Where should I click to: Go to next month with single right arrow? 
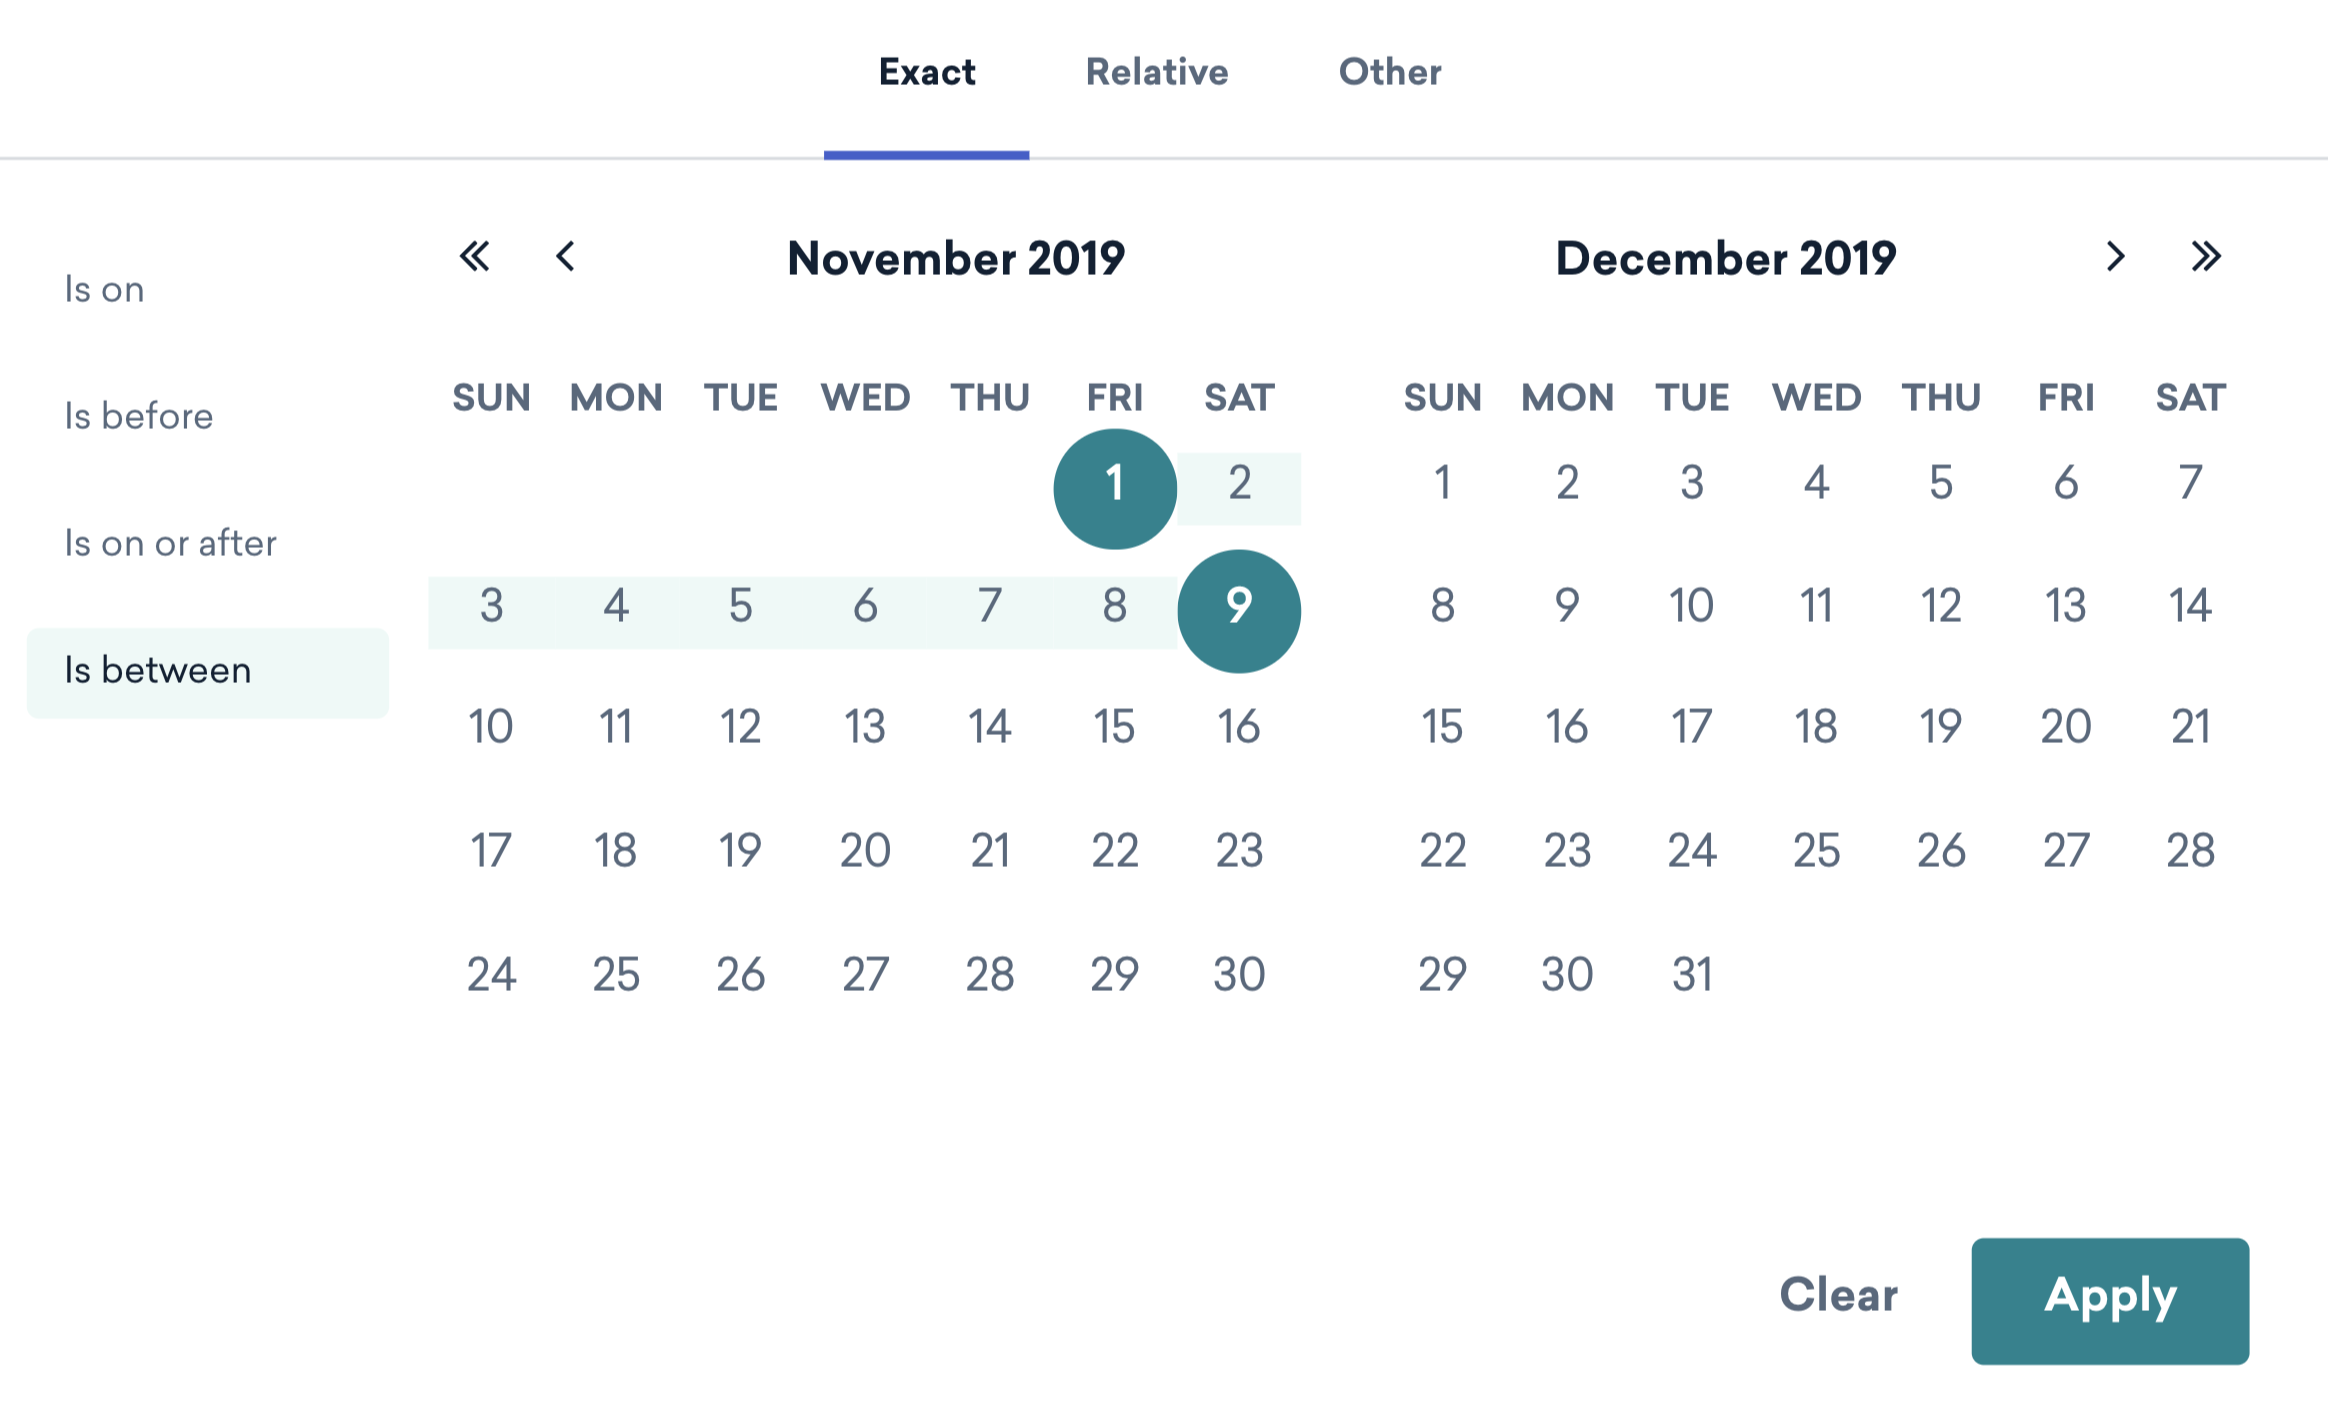tap(2116, 257)
